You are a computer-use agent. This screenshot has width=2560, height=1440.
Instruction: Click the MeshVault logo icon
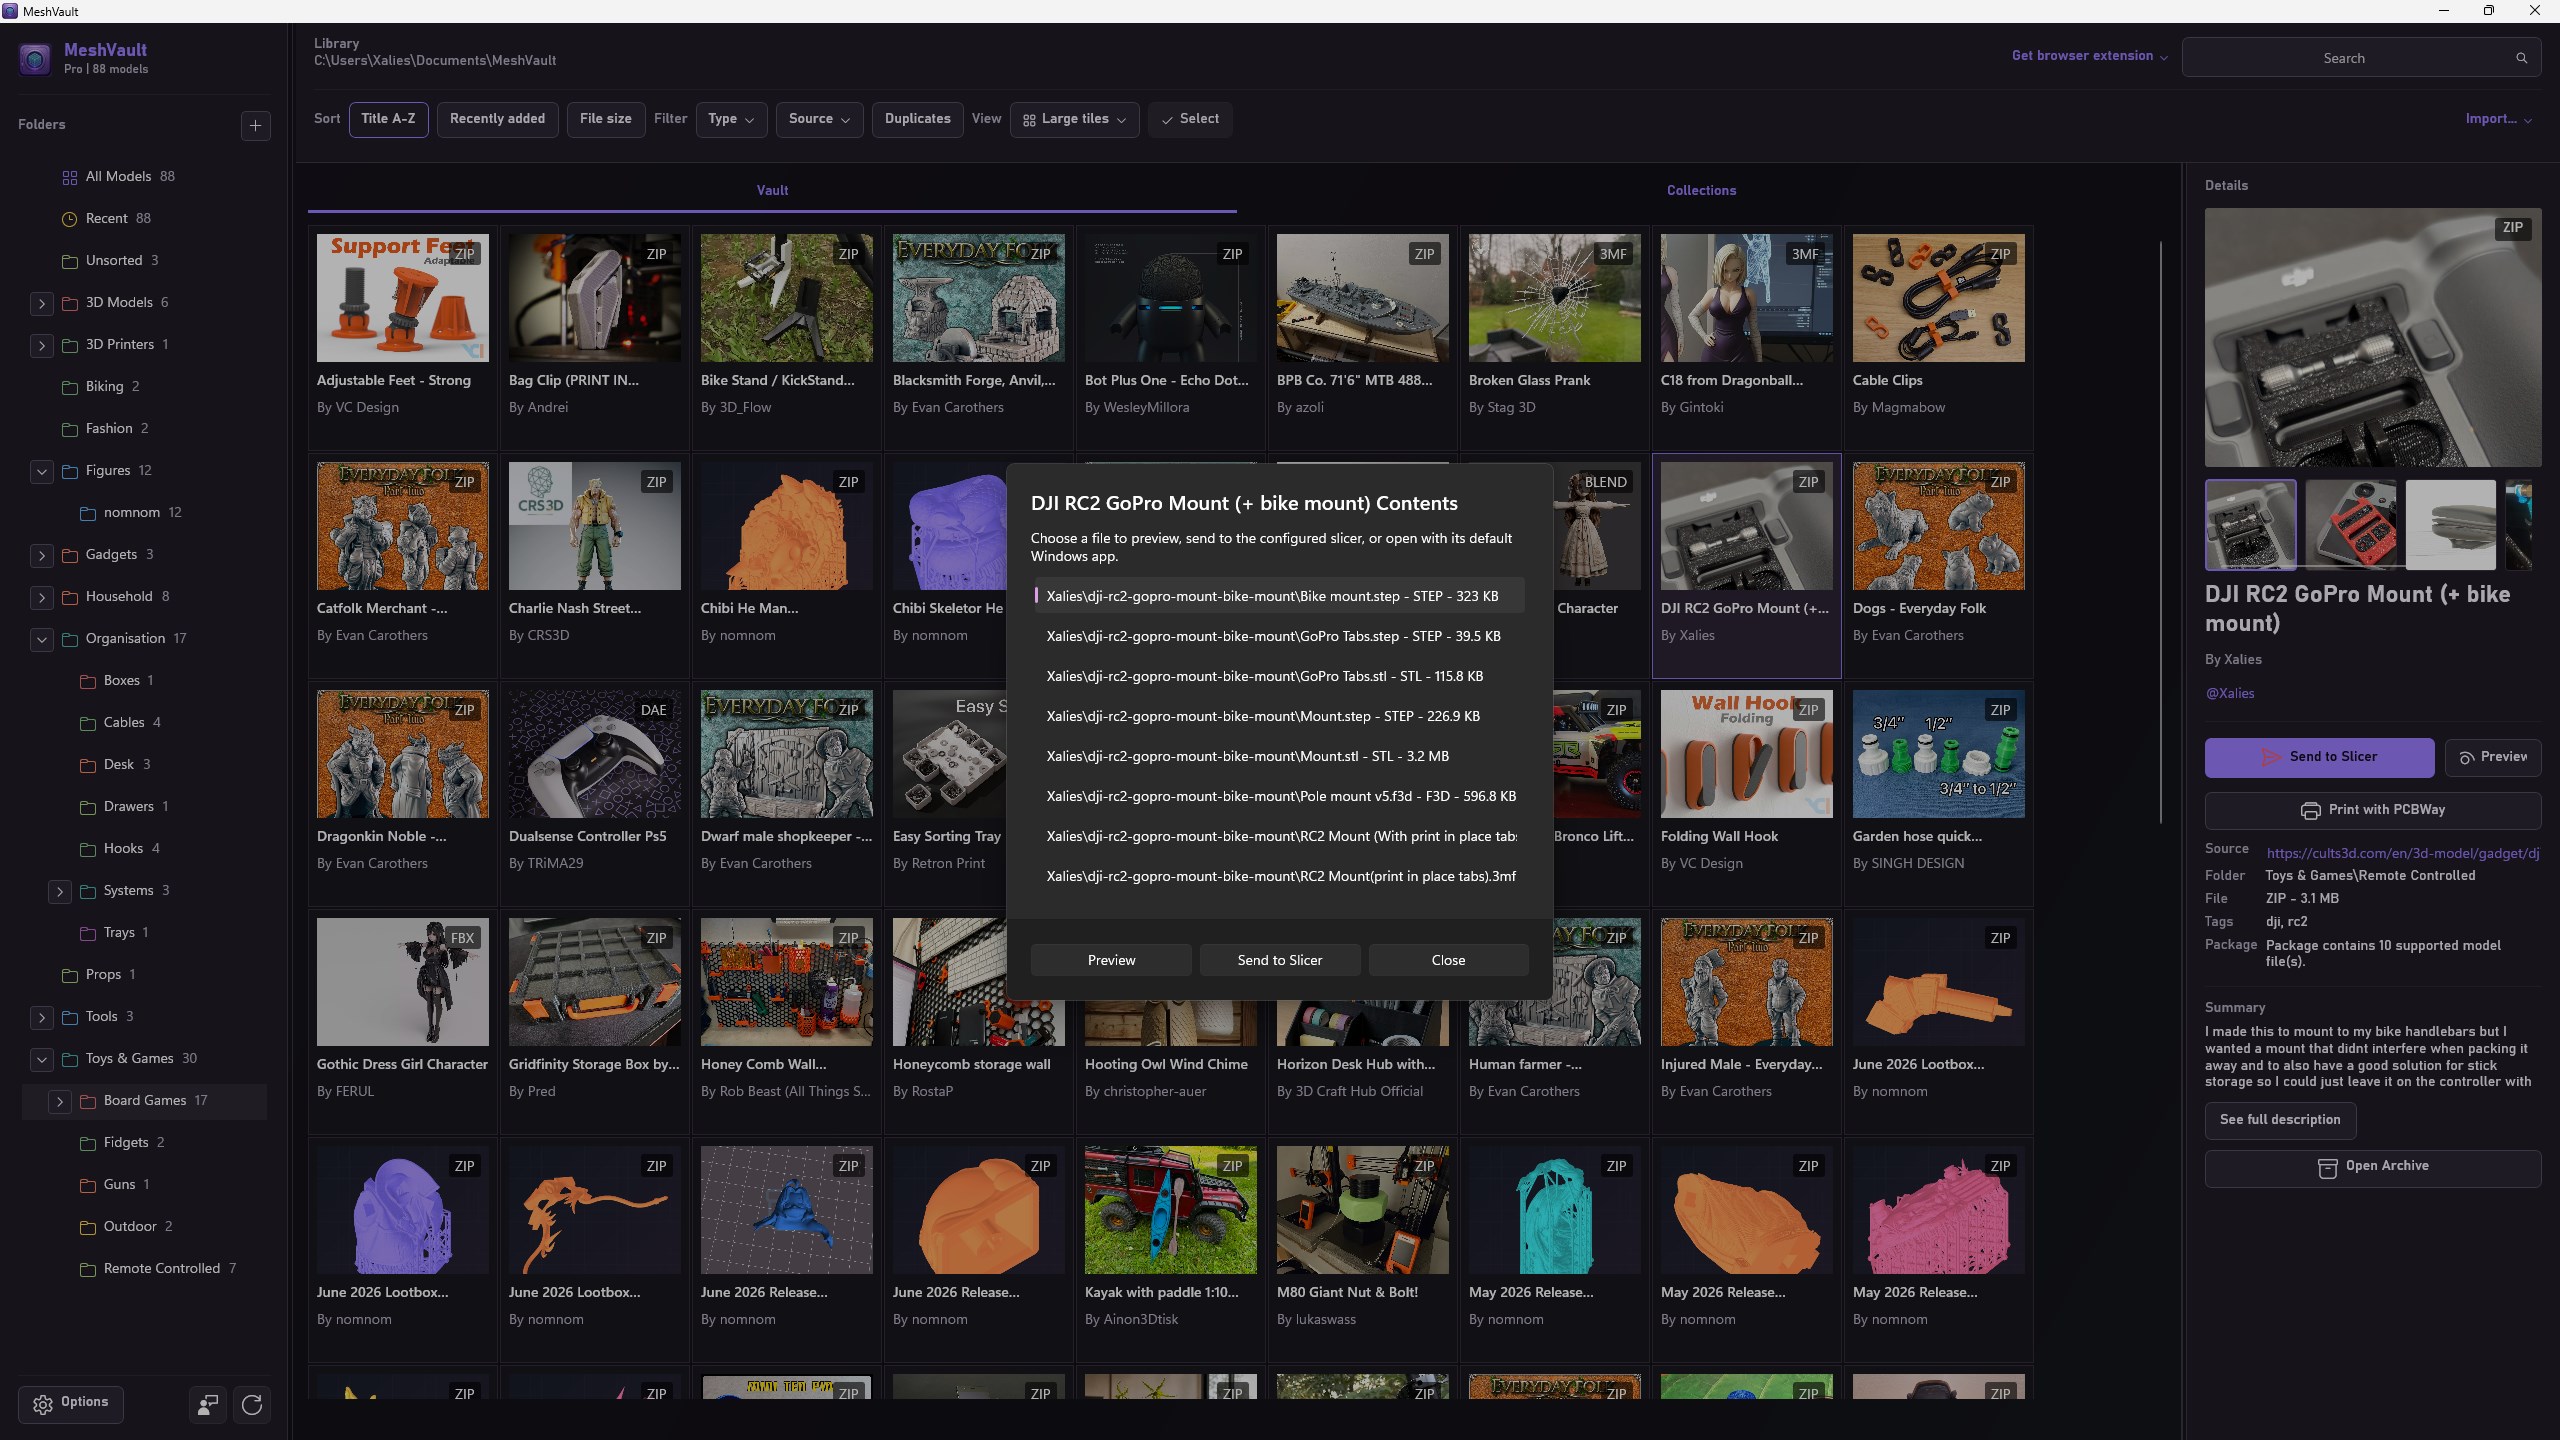[x=35, y=59]
